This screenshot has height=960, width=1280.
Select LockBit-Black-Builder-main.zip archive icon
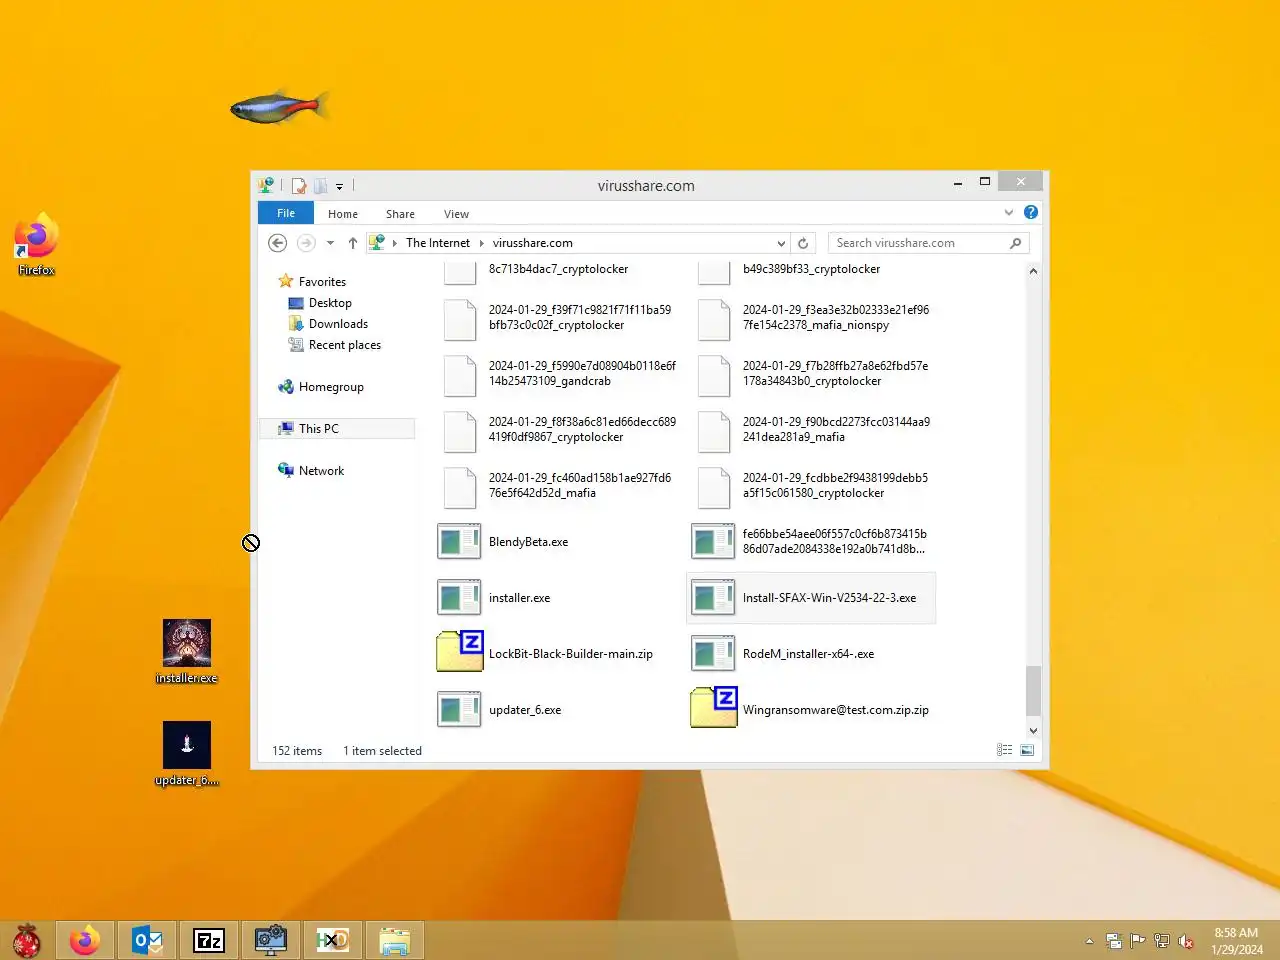[459, 651]
